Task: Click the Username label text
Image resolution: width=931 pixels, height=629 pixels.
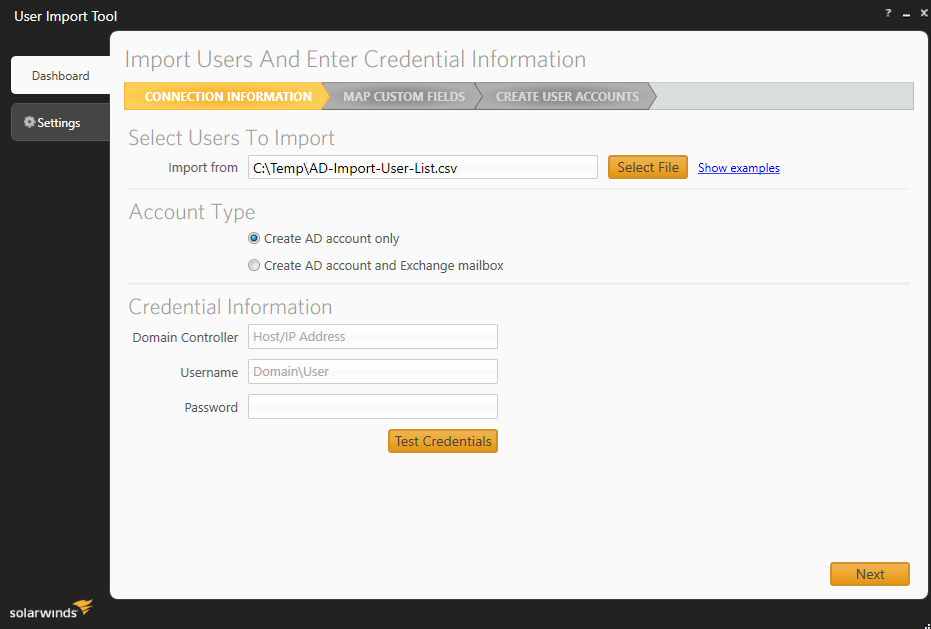Action: click(x=209, y=372)
